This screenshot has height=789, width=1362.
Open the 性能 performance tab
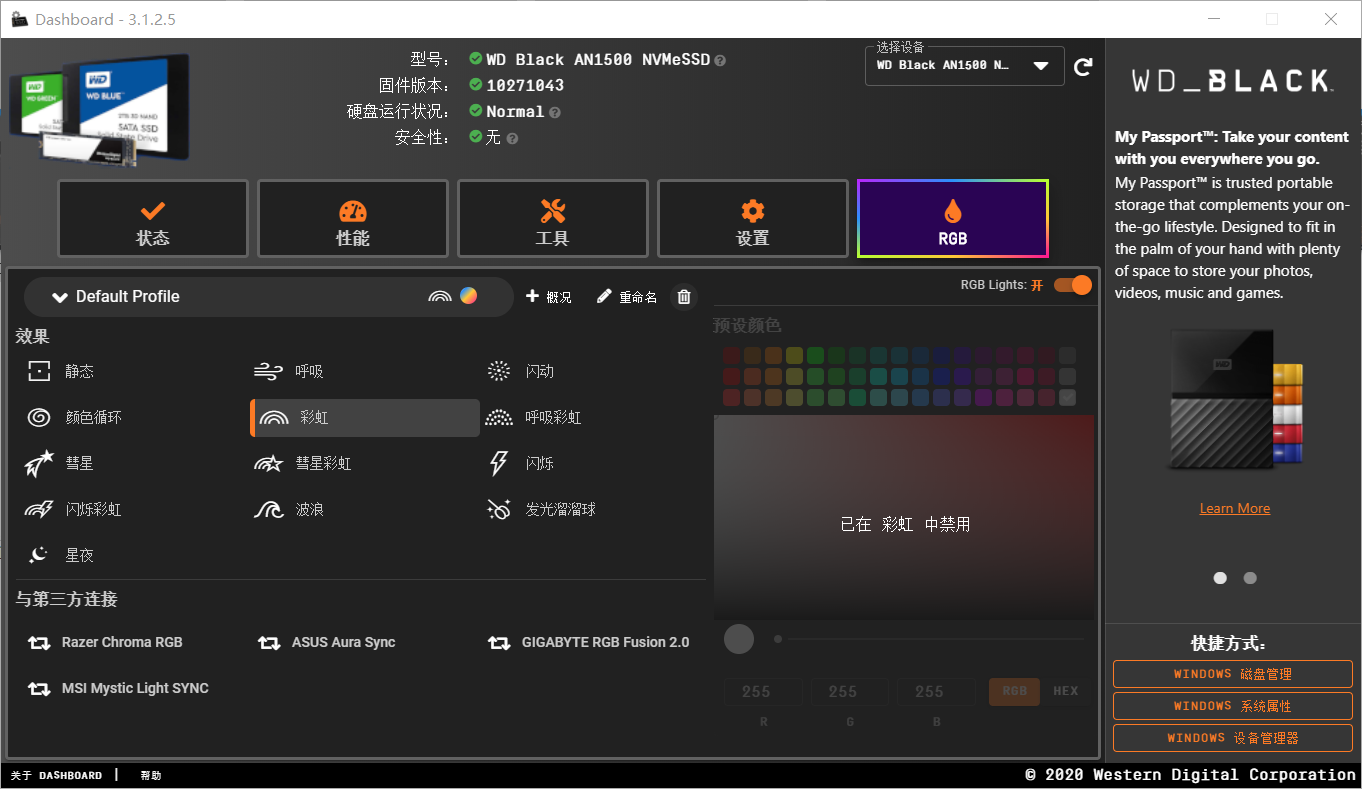pos(353,219)
